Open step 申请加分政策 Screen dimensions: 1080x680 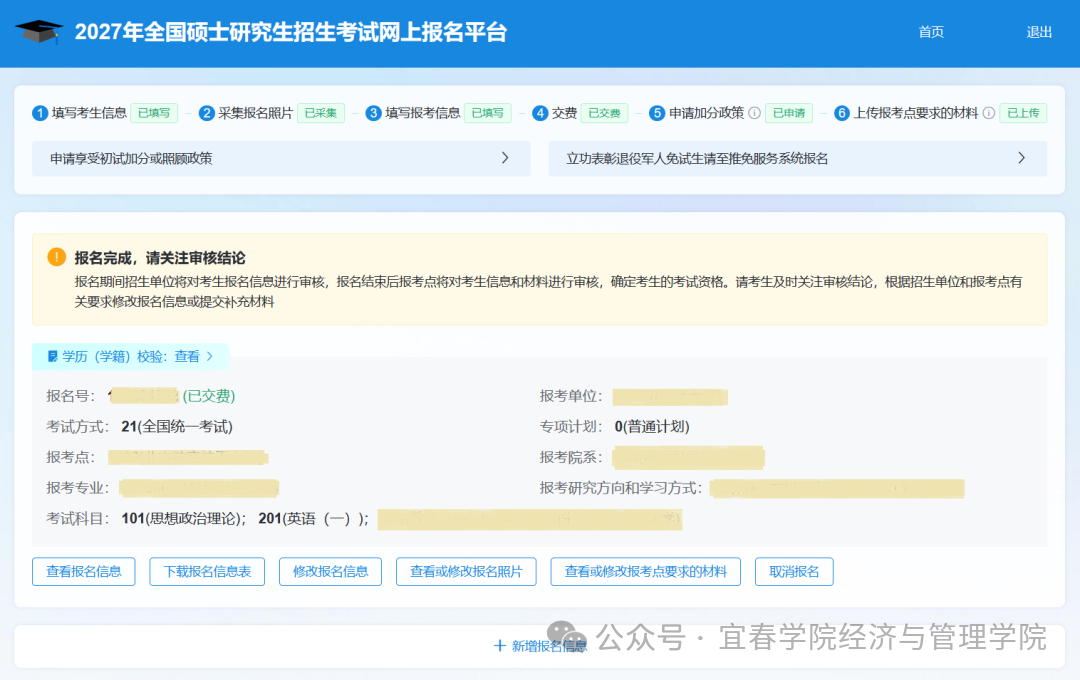706,113
